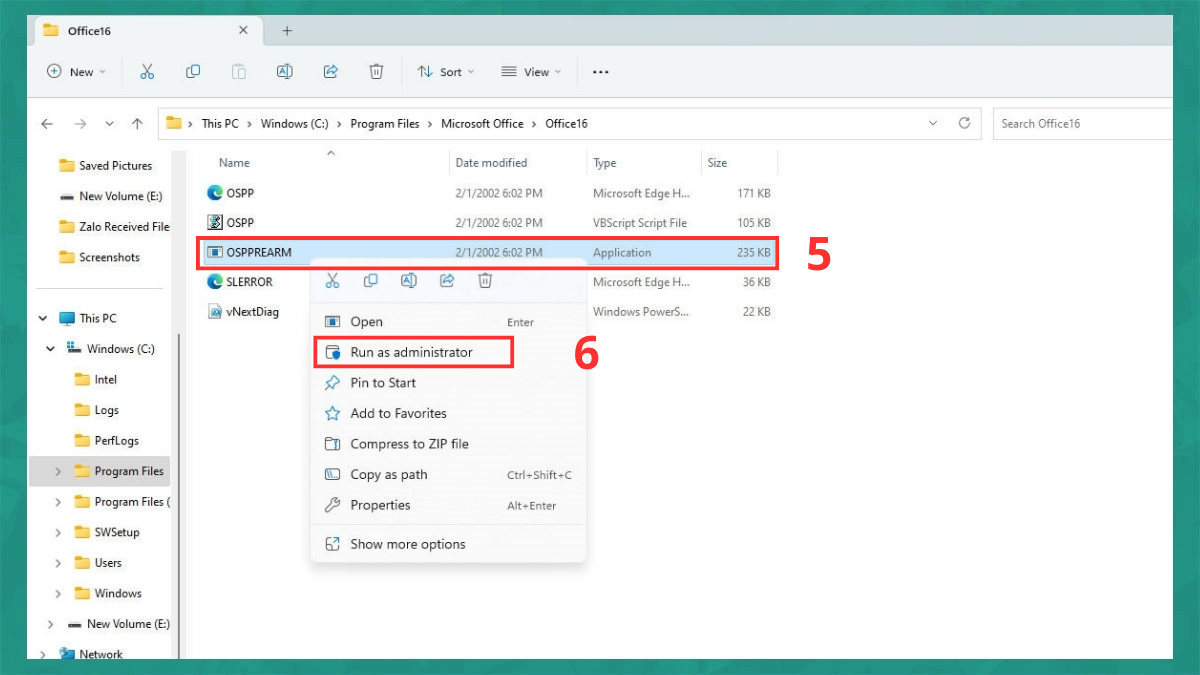Click Program Files in the address breadcrumb
1200x675 pixels.
click(385, 124)
